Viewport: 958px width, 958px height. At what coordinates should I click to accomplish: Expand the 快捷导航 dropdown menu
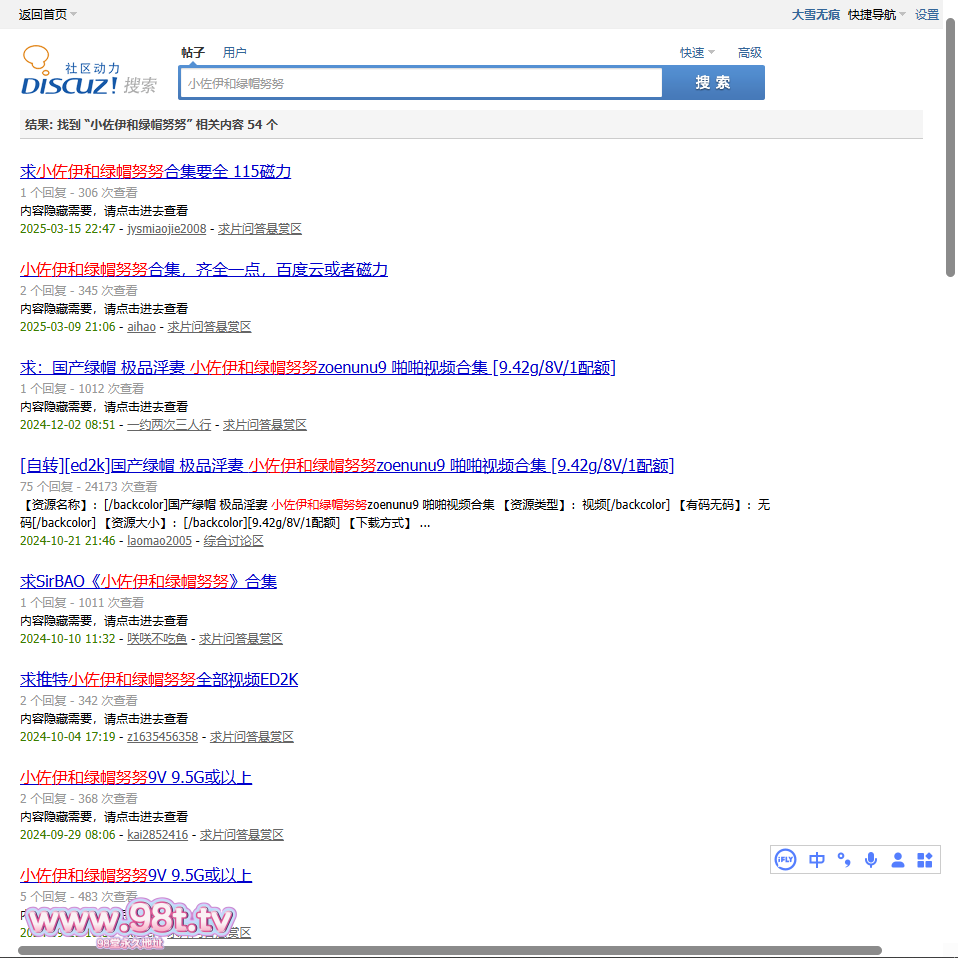876,14
